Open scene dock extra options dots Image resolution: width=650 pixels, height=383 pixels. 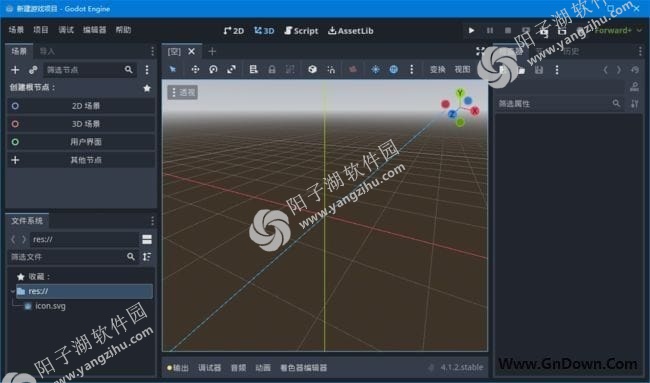pos(147,70)
